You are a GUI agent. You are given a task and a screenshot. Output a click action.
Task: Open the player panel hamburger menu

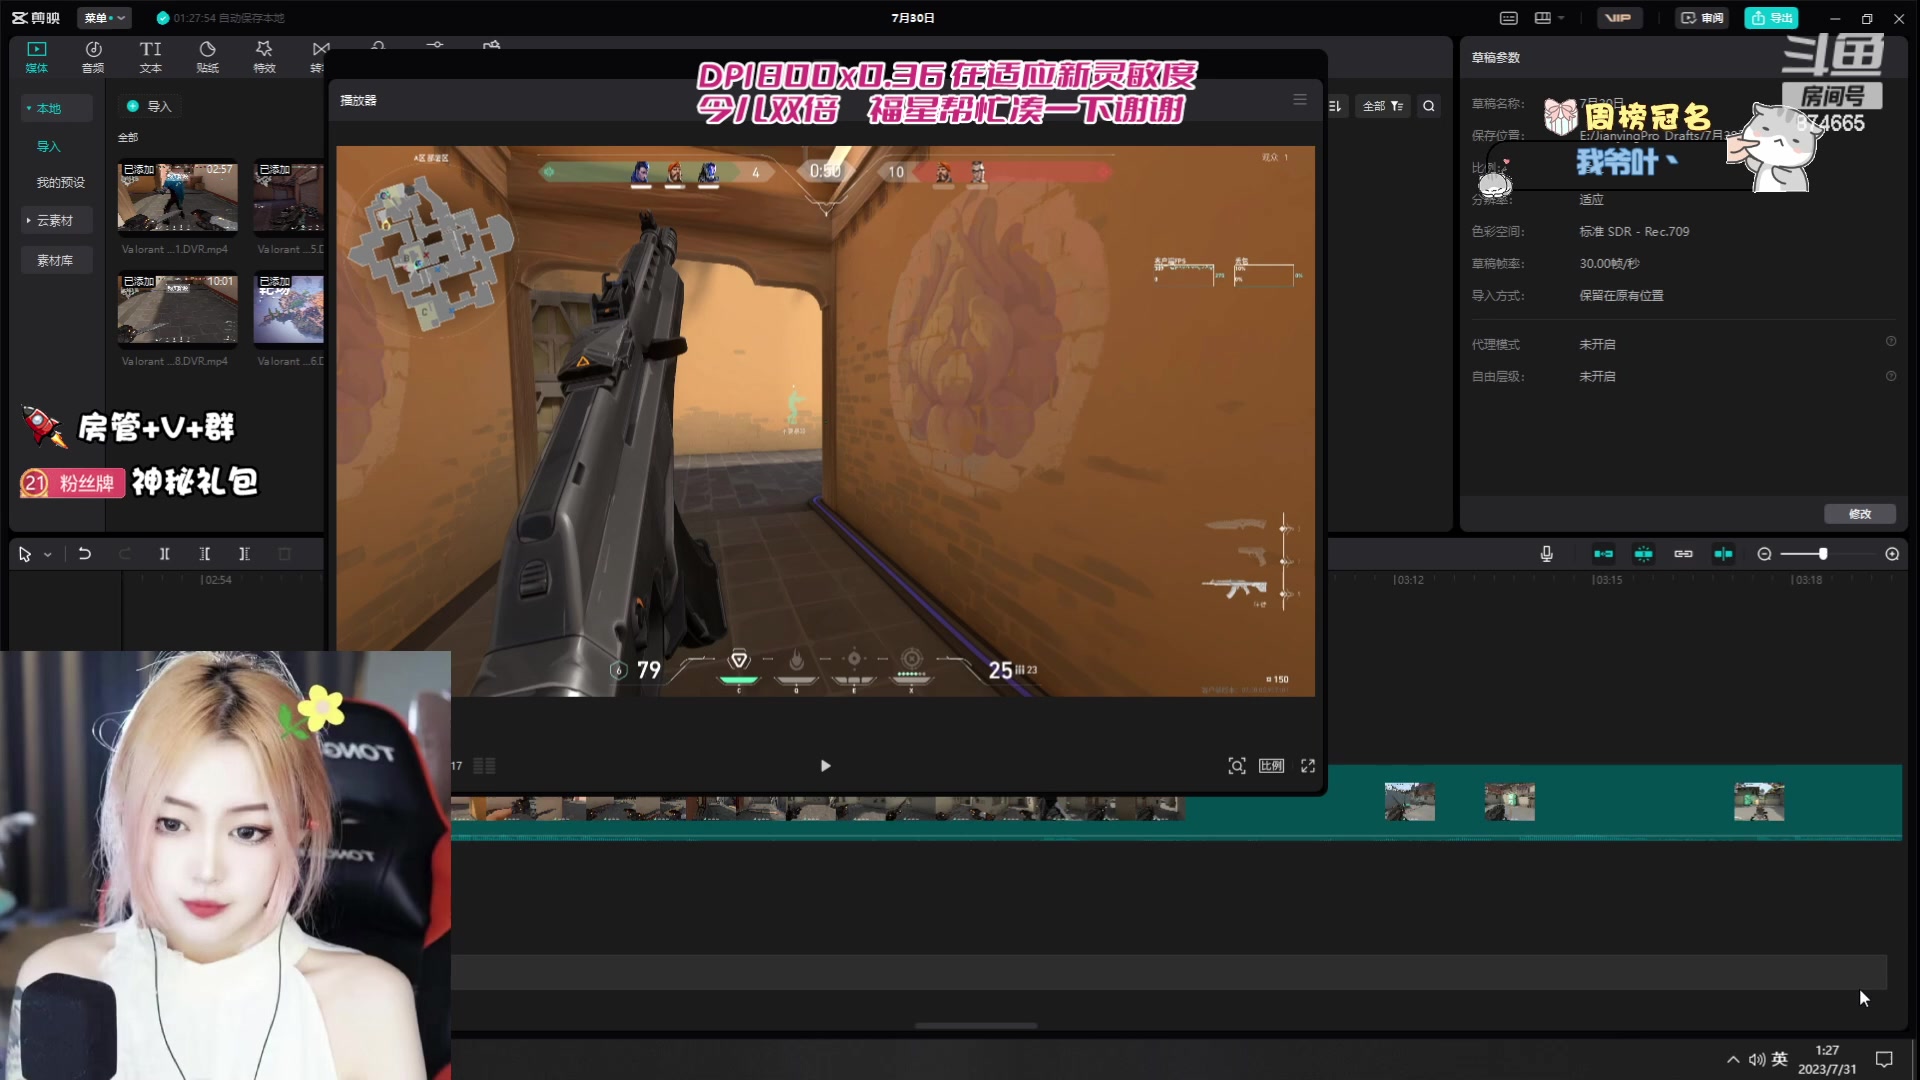click(1300, 100)
